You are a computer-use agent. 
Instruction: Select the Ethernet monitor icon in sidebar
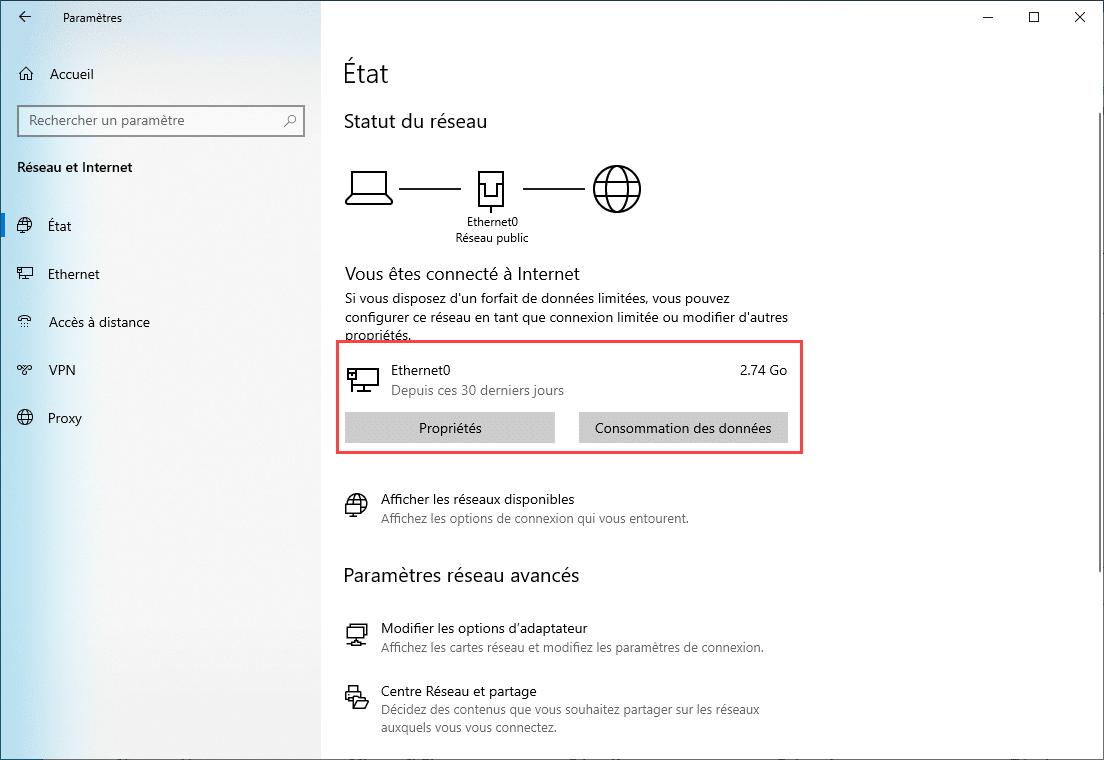[x=25, y=273]
